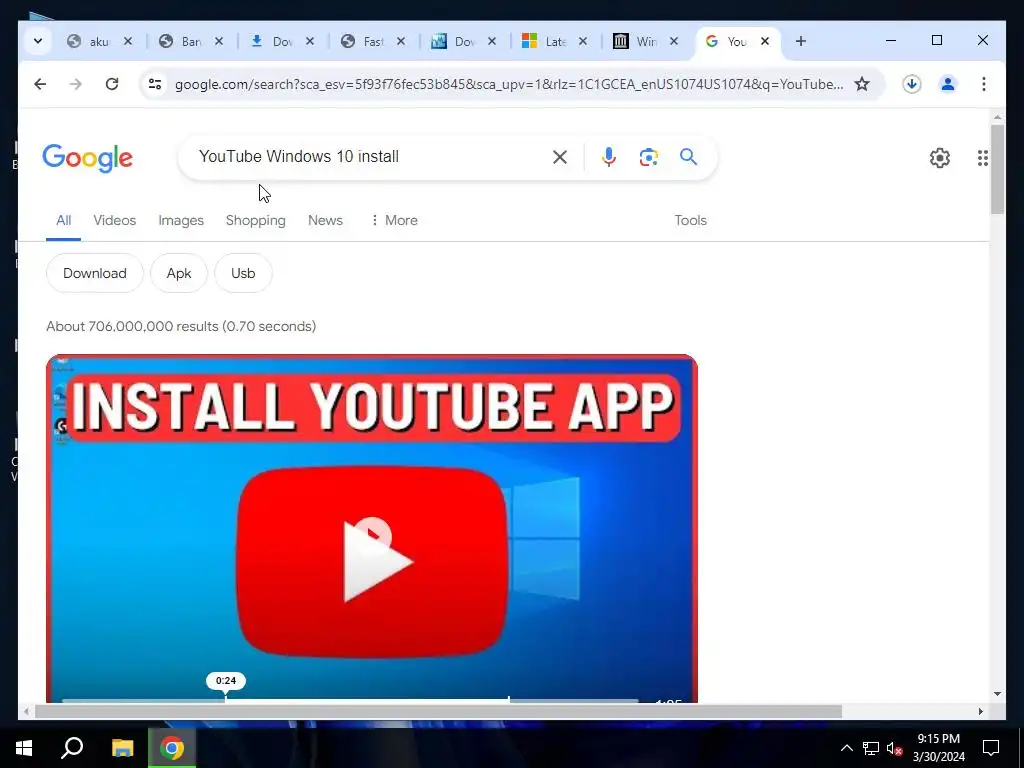The height and width of the screenshot is (768, 1024).
Task: Close the 'aku' tab
Action: pyautogui.click(x=128, y=41)
